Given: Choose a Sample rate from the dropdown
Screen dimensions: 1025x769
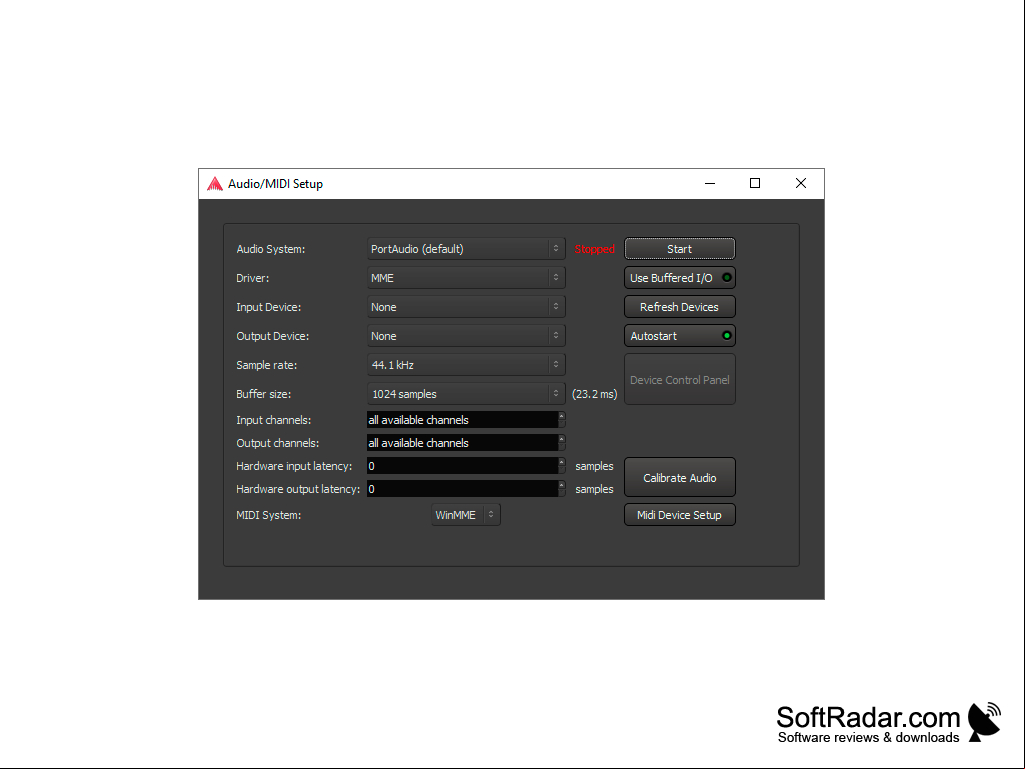Looking at the screenshot, I should point(466,365).
